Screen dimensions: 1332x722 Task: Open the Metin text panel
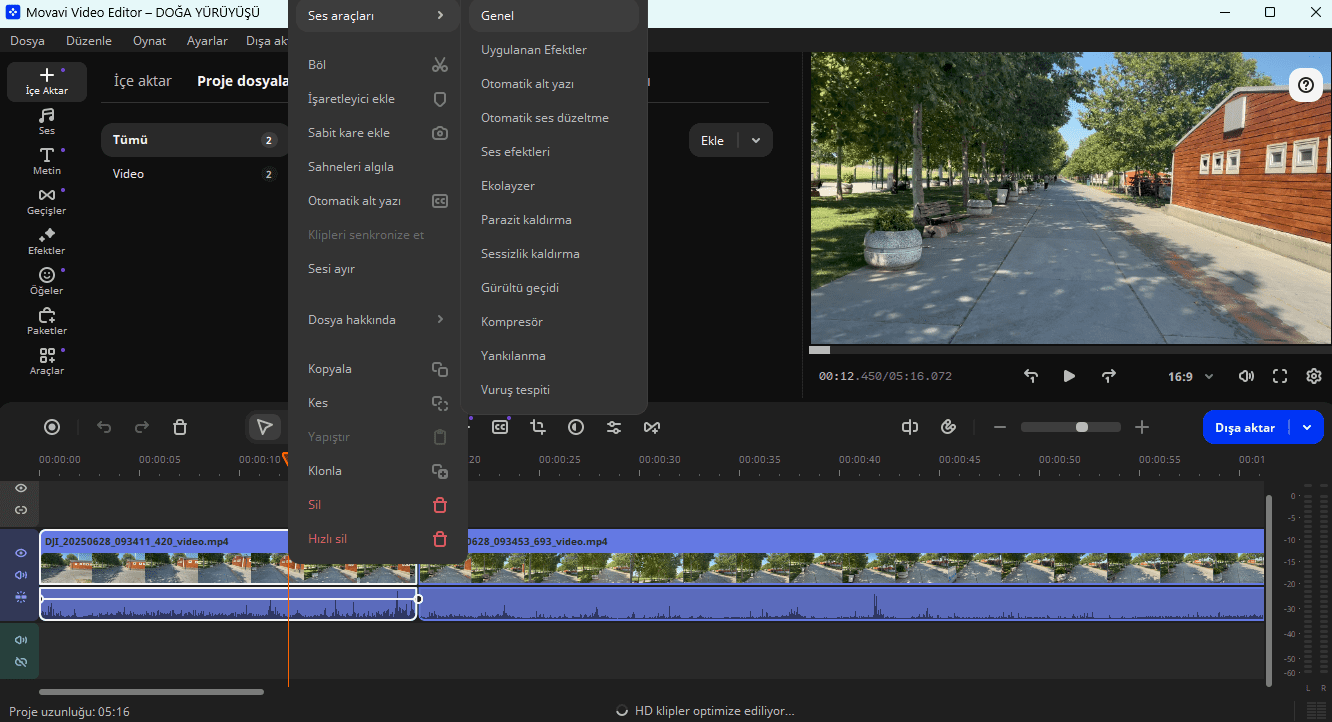click(46, 161)
